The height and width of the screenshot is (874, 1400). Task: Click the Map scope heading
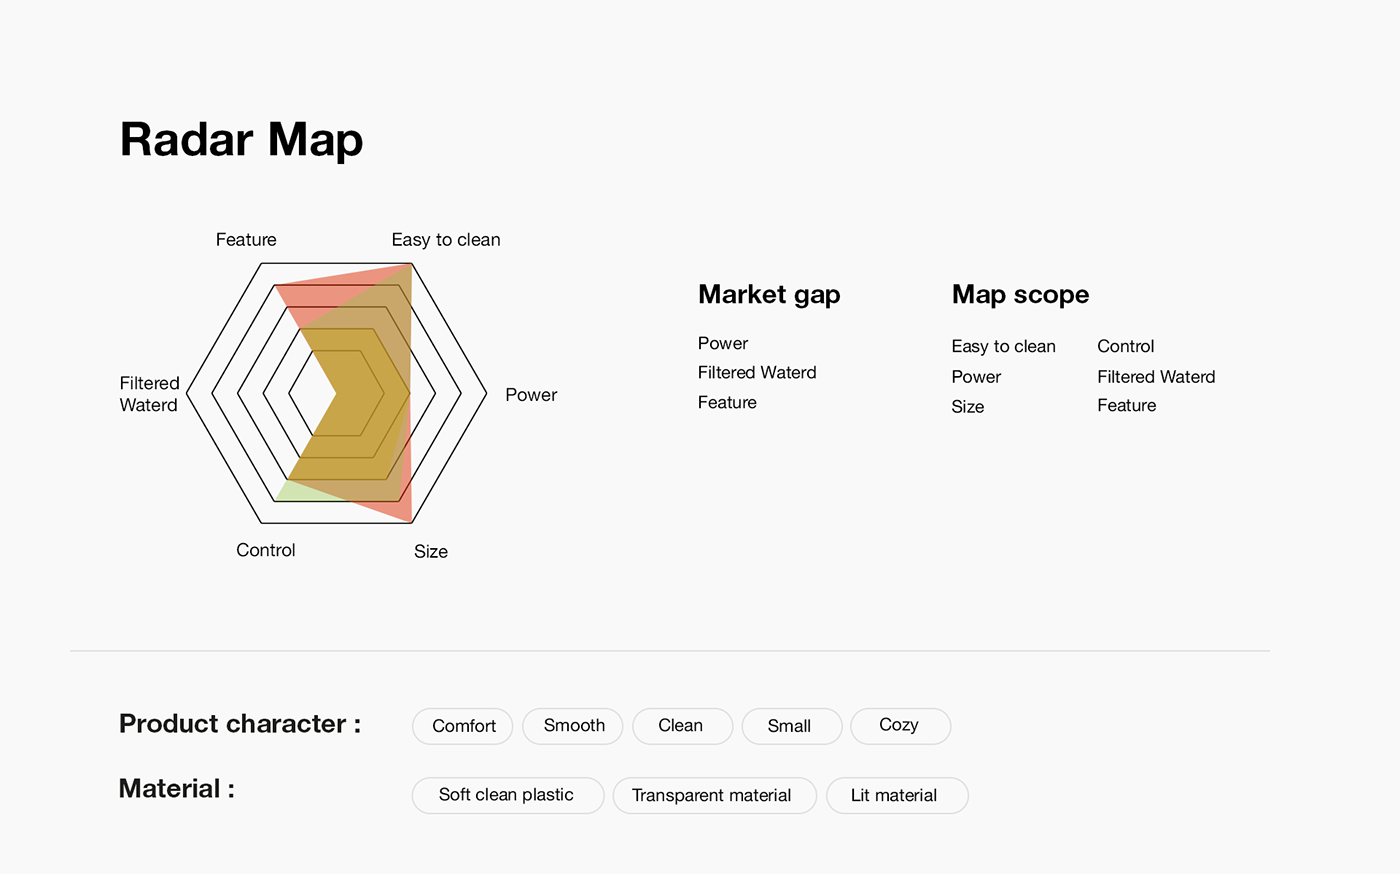pyautogui.click(x=1020, y=295)
